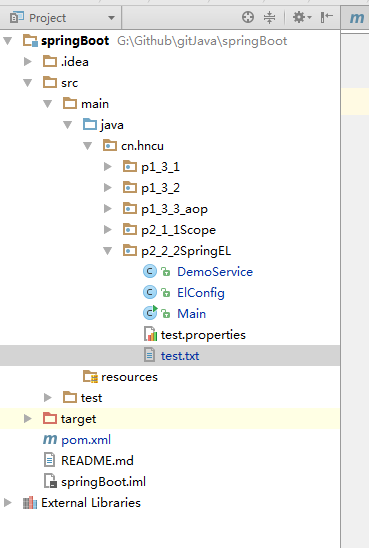
Task: Collapse the p2_2_2SpringEL package
Action: 108,251
